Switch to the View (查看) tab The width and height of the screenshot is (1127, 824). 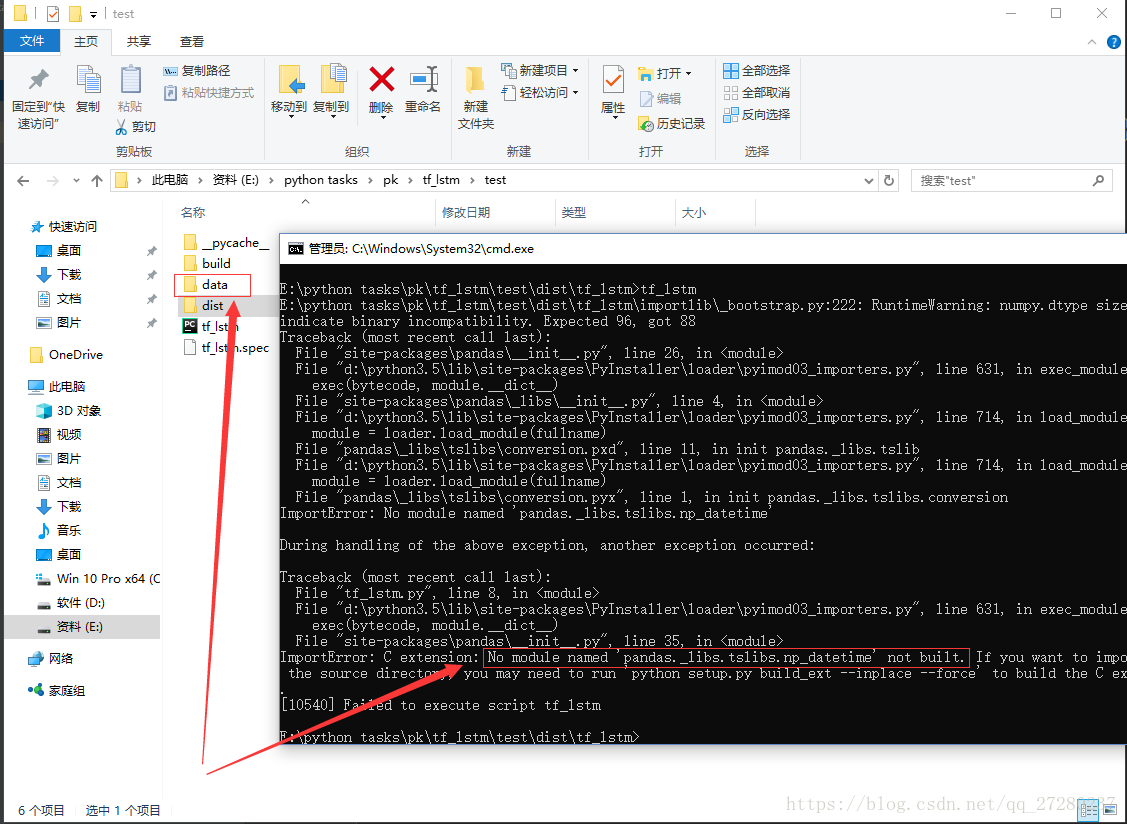[192, 42]
